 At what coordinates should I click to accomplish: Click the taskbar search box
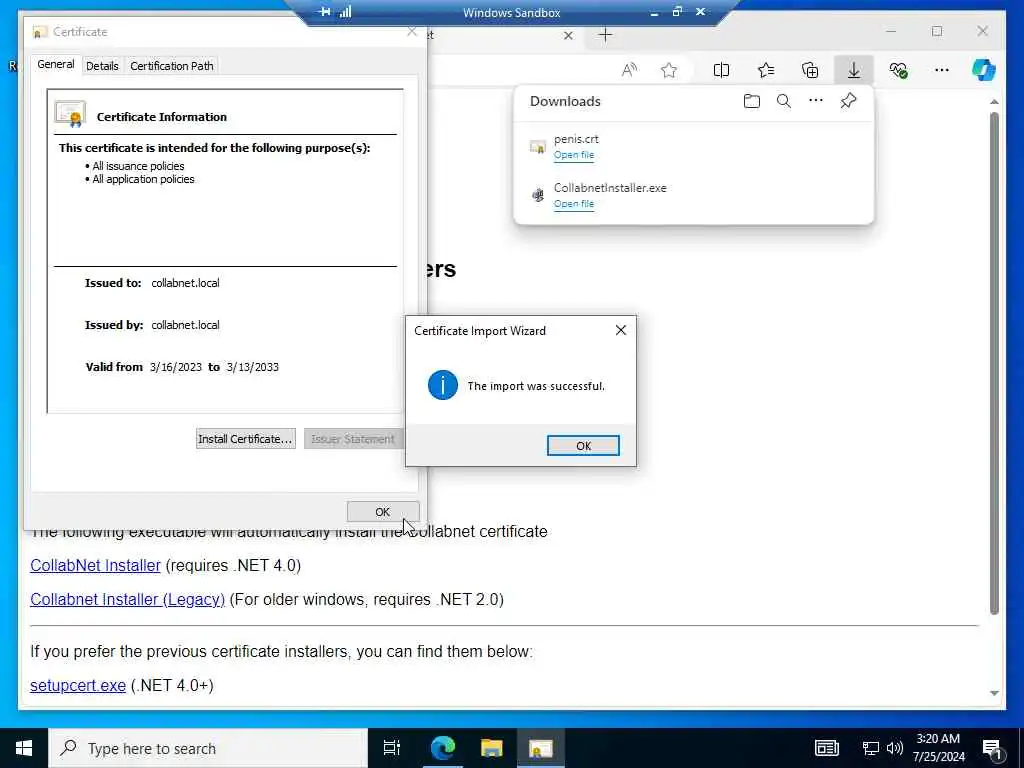[x=208, y=748]
